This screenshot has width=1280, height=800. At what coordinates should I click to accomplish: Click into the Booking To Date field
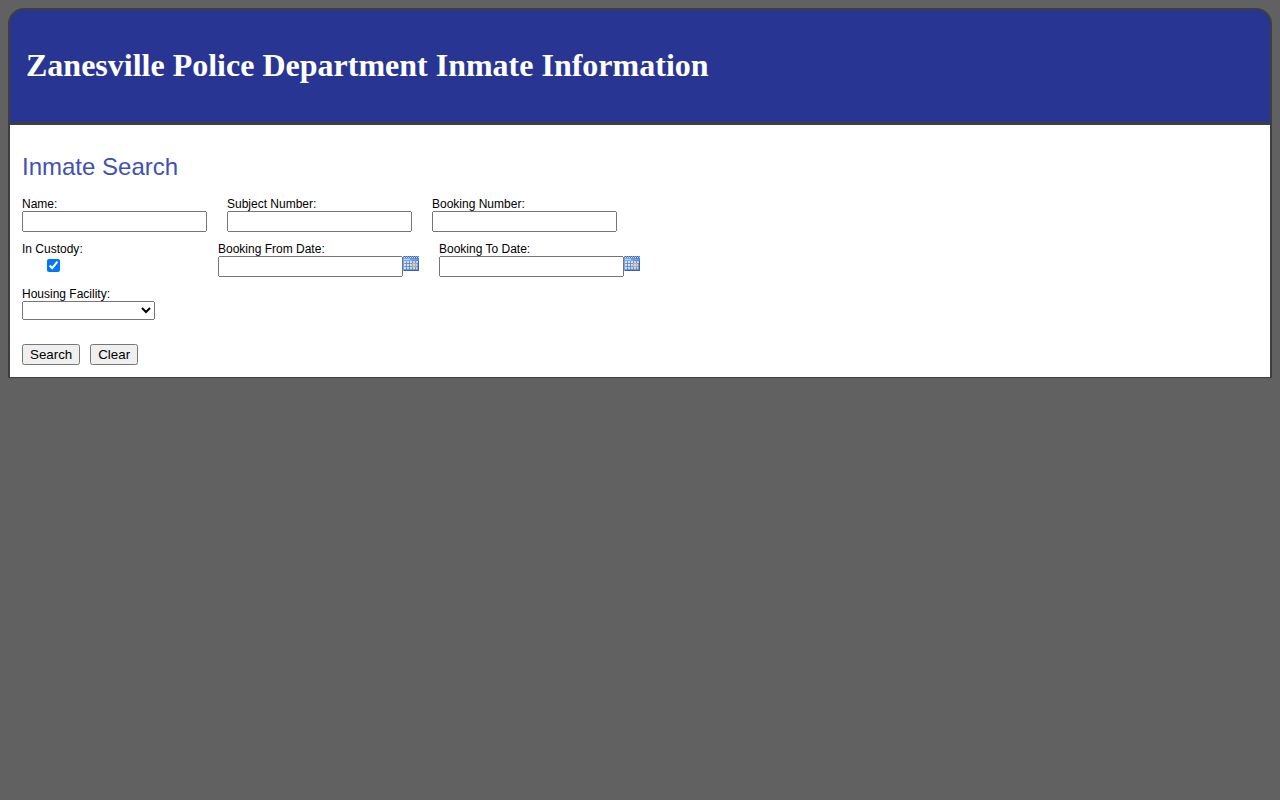[x=531, y=266]
